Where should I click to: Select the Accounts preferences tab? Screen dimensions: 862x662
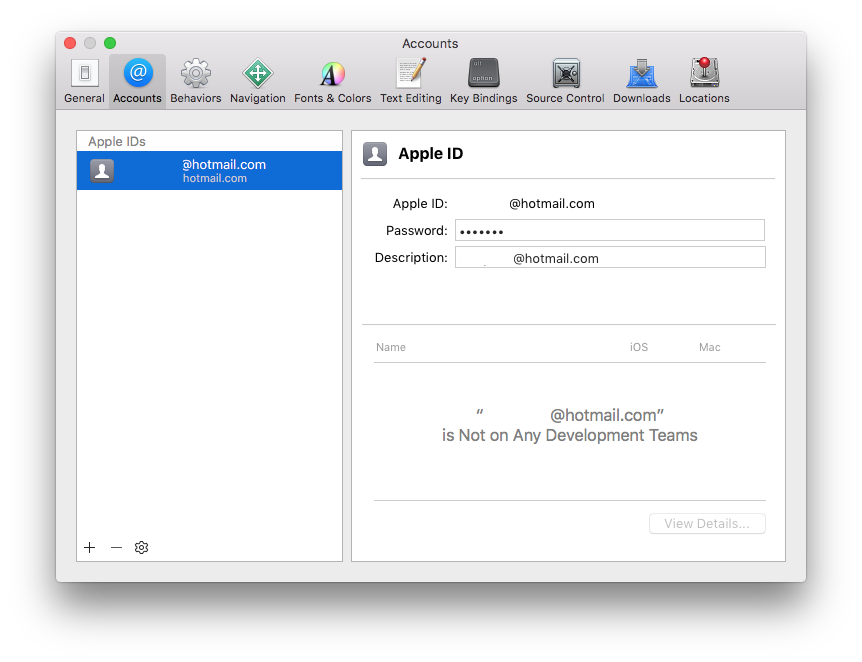[137, 81]
